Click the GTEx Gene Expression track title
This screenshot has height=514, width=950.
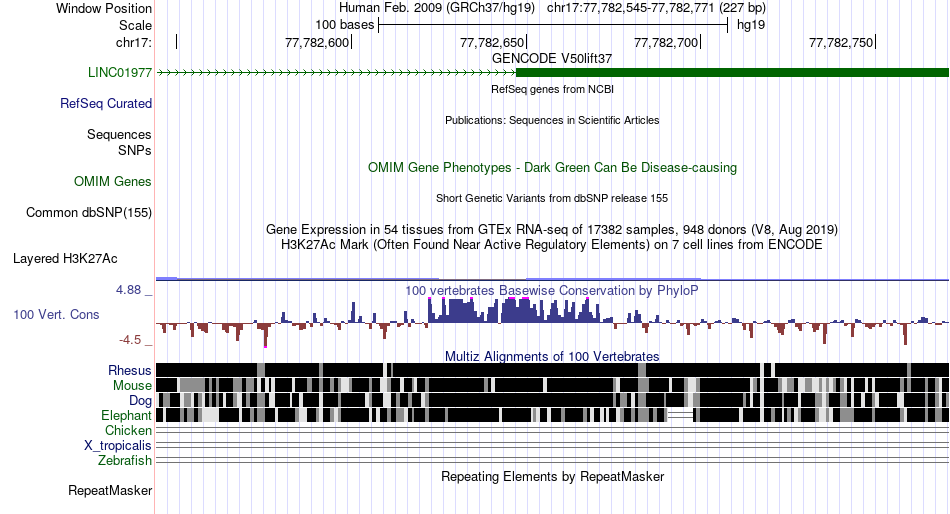(x=552, y=230)
